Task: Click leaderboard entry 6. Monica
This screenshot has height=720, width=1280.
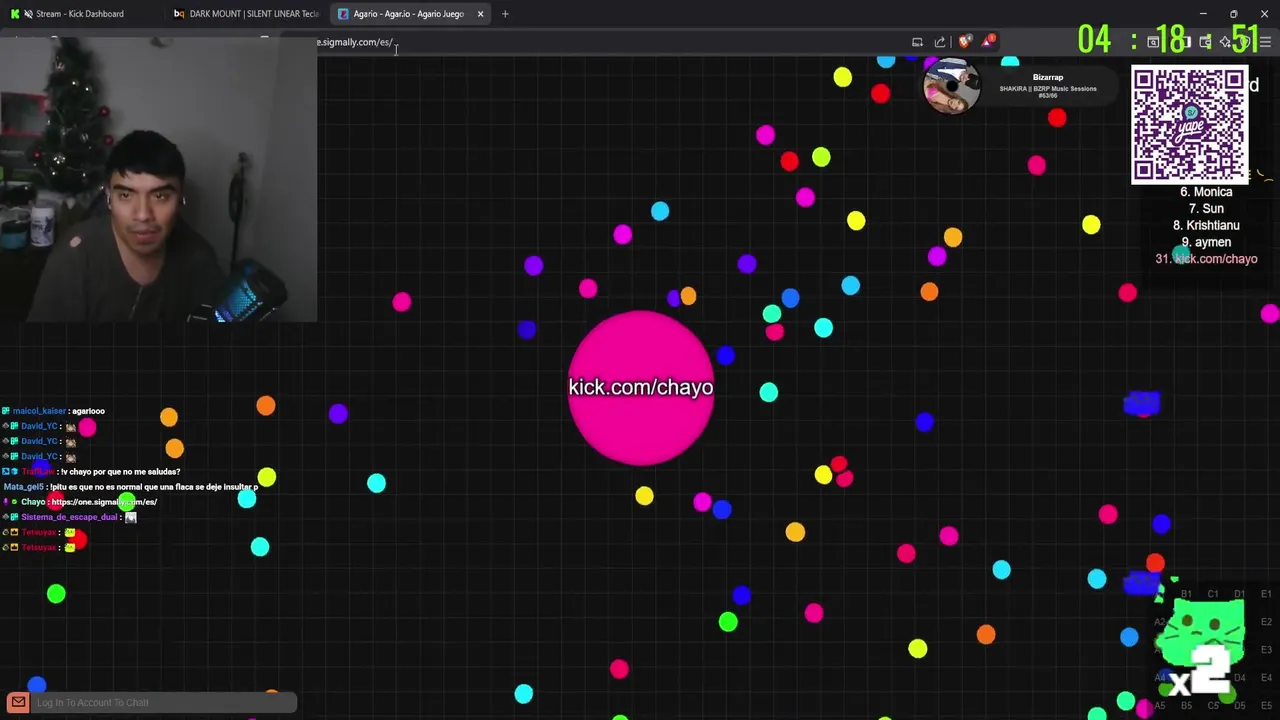Action: (x=1206, y=192)
